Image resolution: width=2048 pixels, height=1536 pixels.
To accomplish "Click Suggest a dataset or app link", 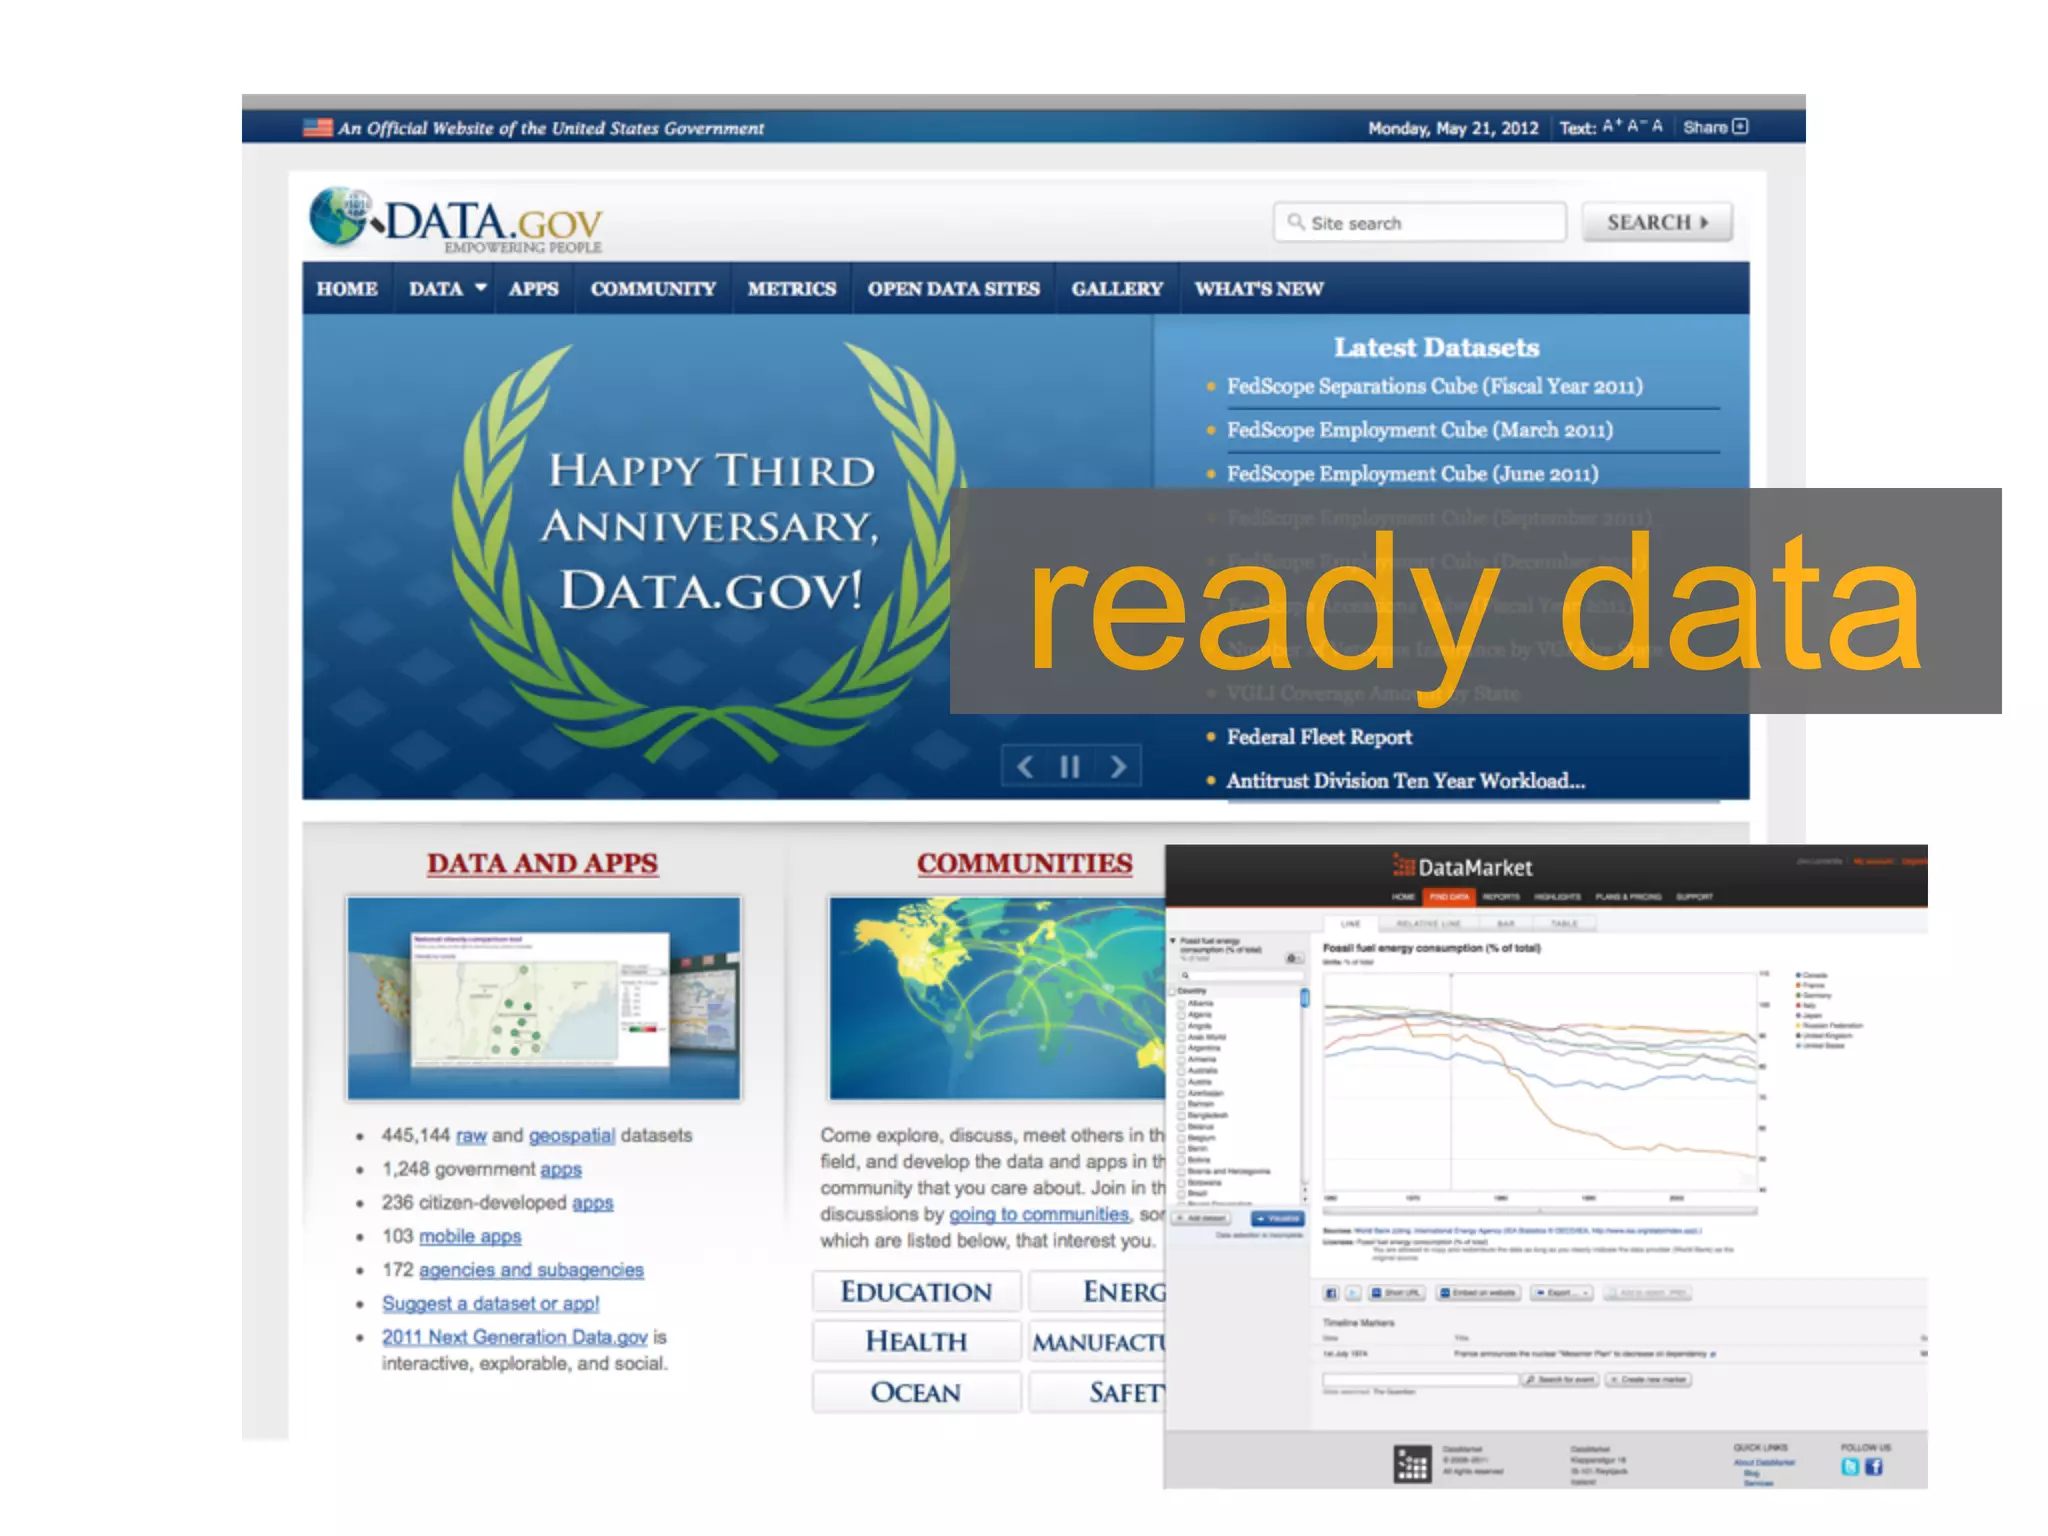I will click(490, 1304).
